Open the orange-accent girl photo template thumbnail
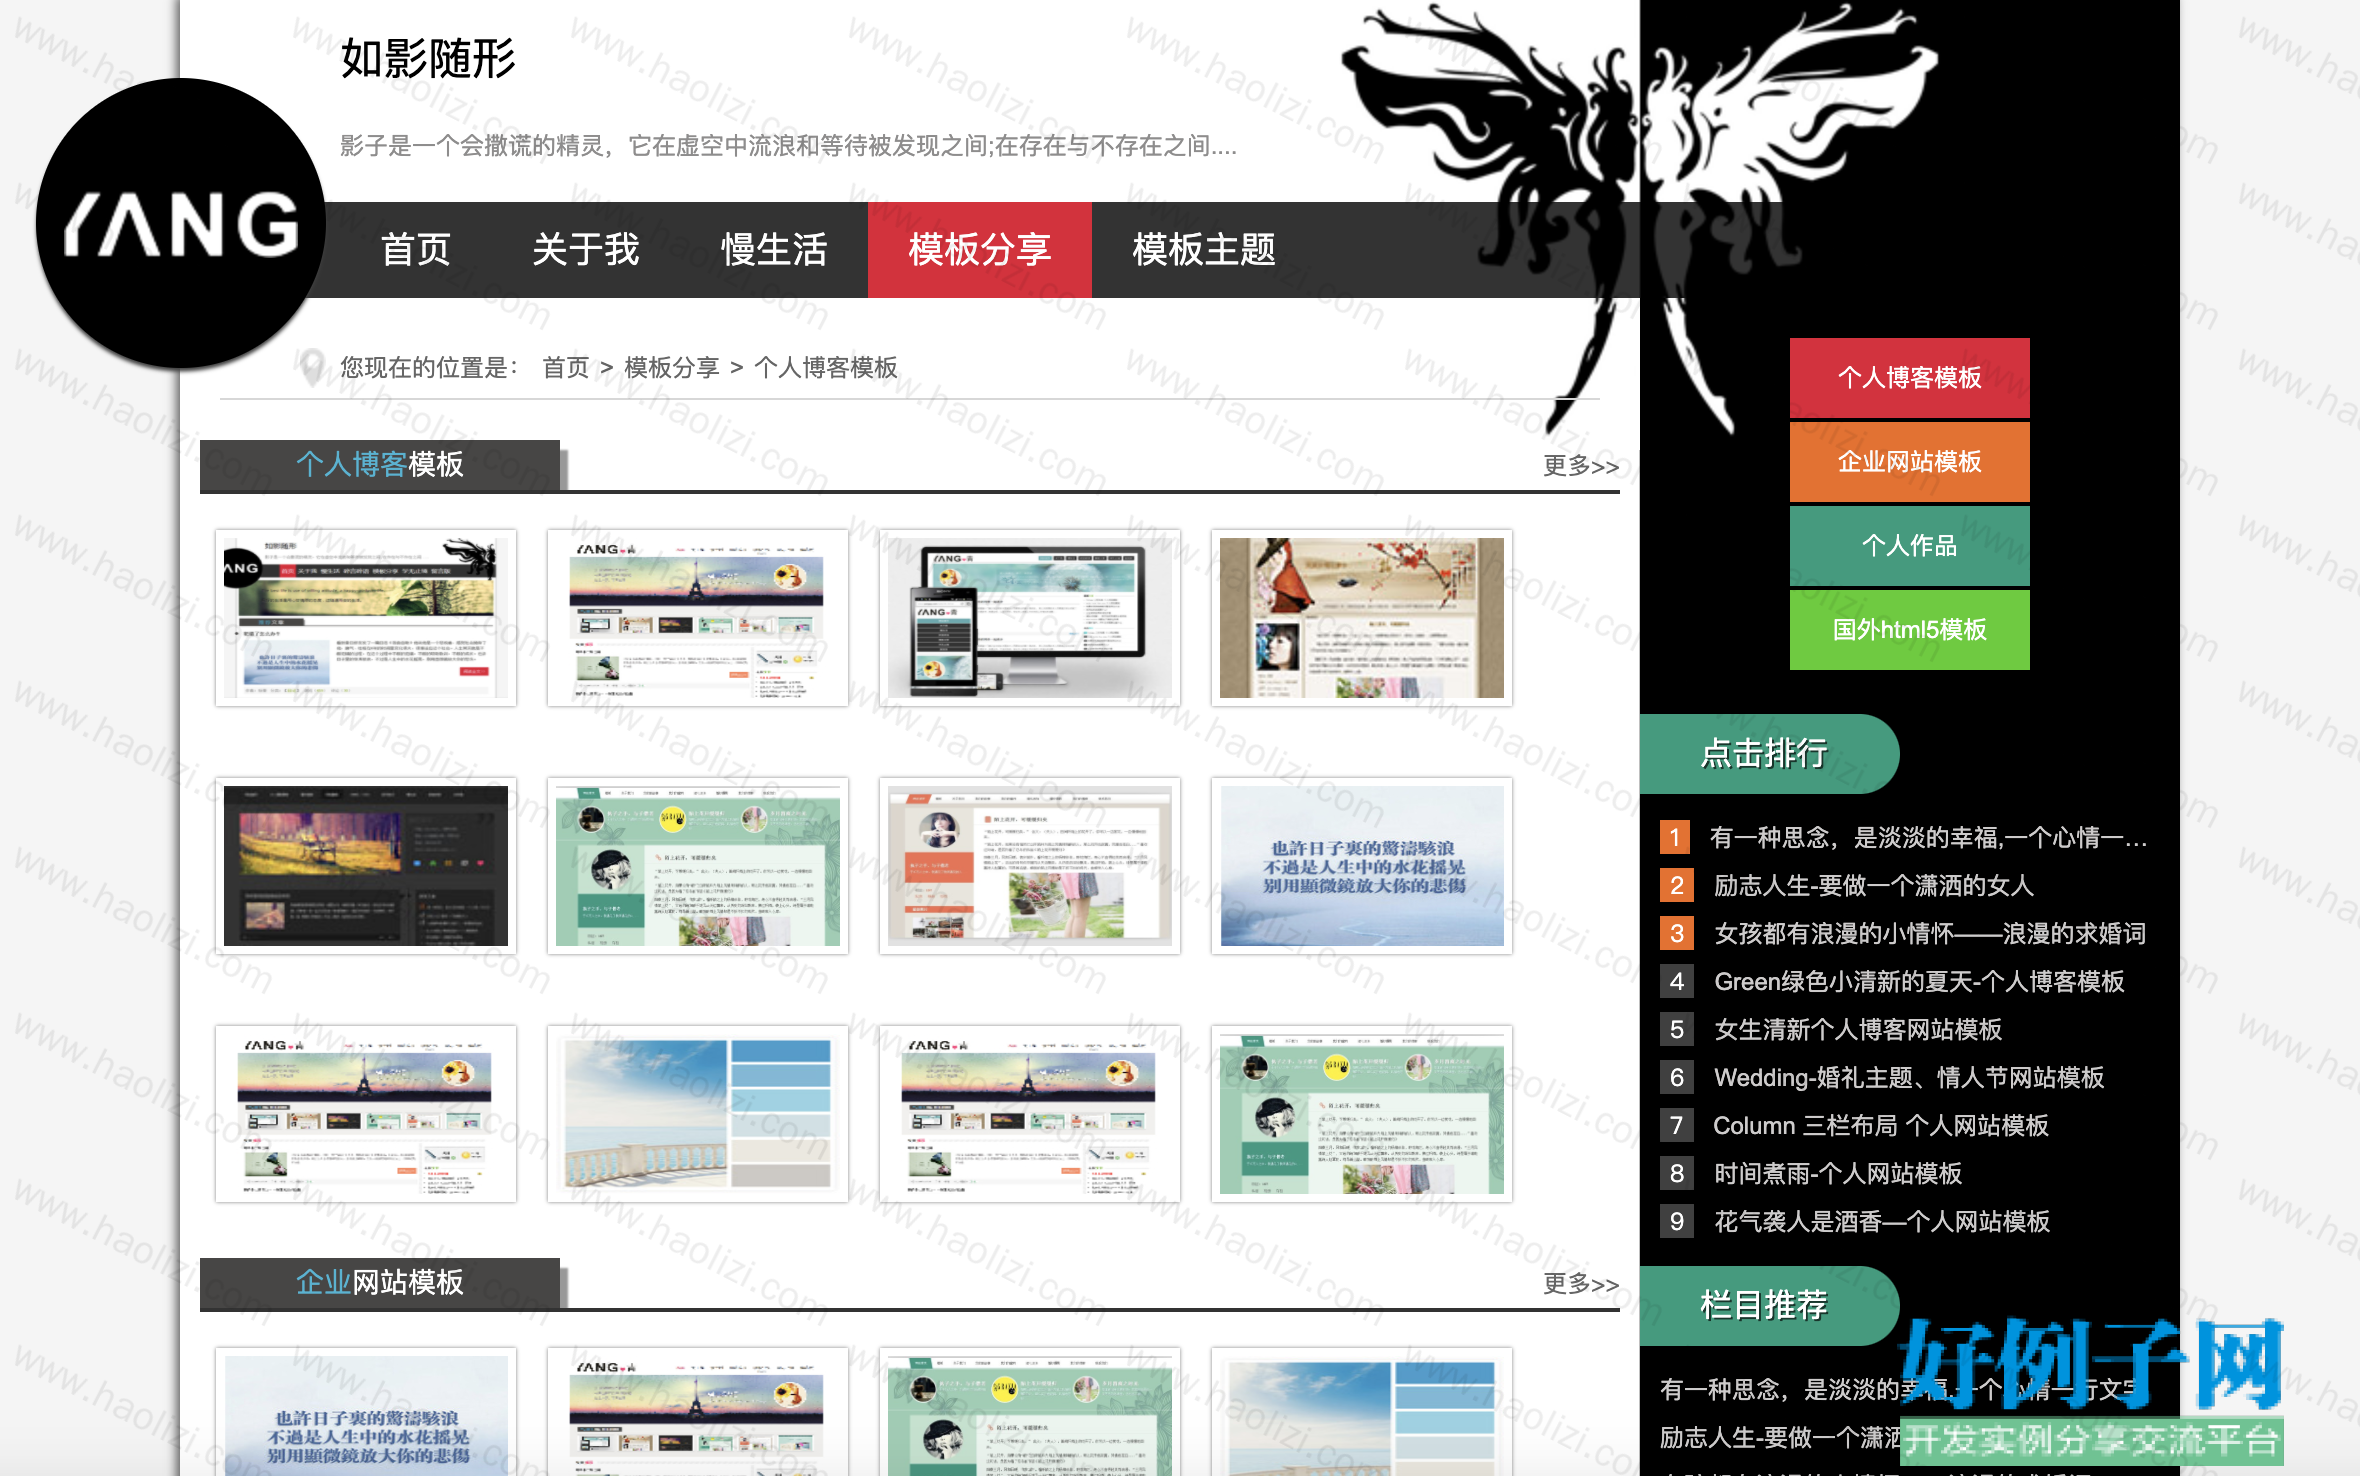The width and height of the screenshot is (2360, 1476). tap(1030, 866)
